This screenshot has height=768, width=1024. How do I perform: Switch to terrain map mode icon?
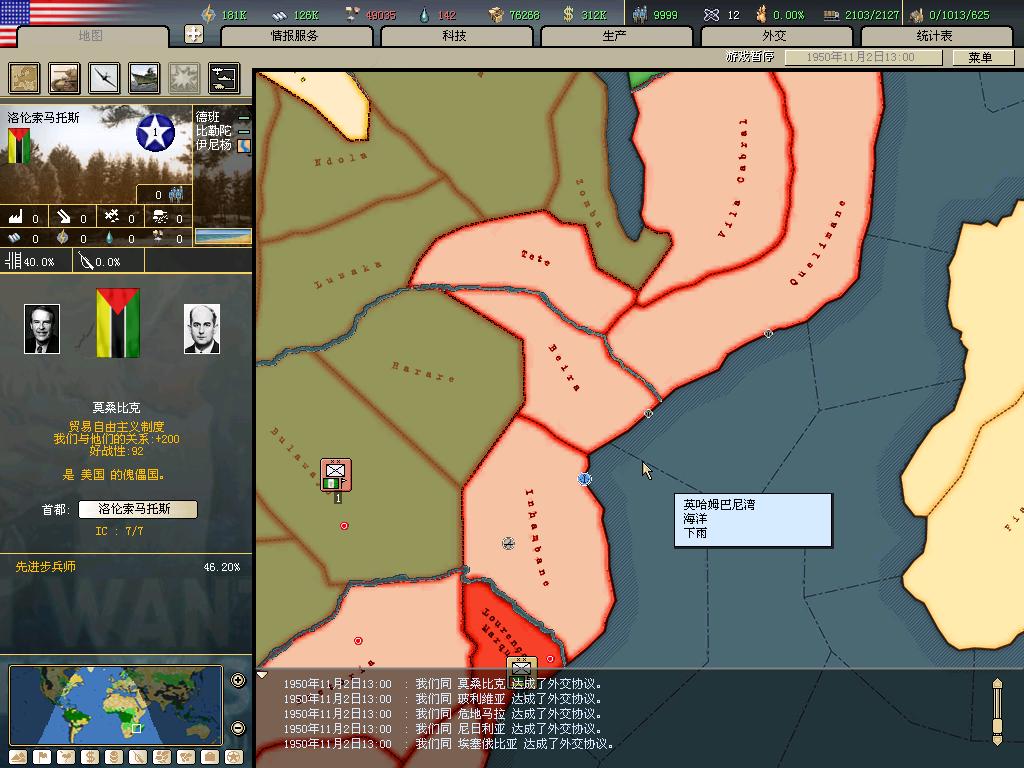(18, 758)
